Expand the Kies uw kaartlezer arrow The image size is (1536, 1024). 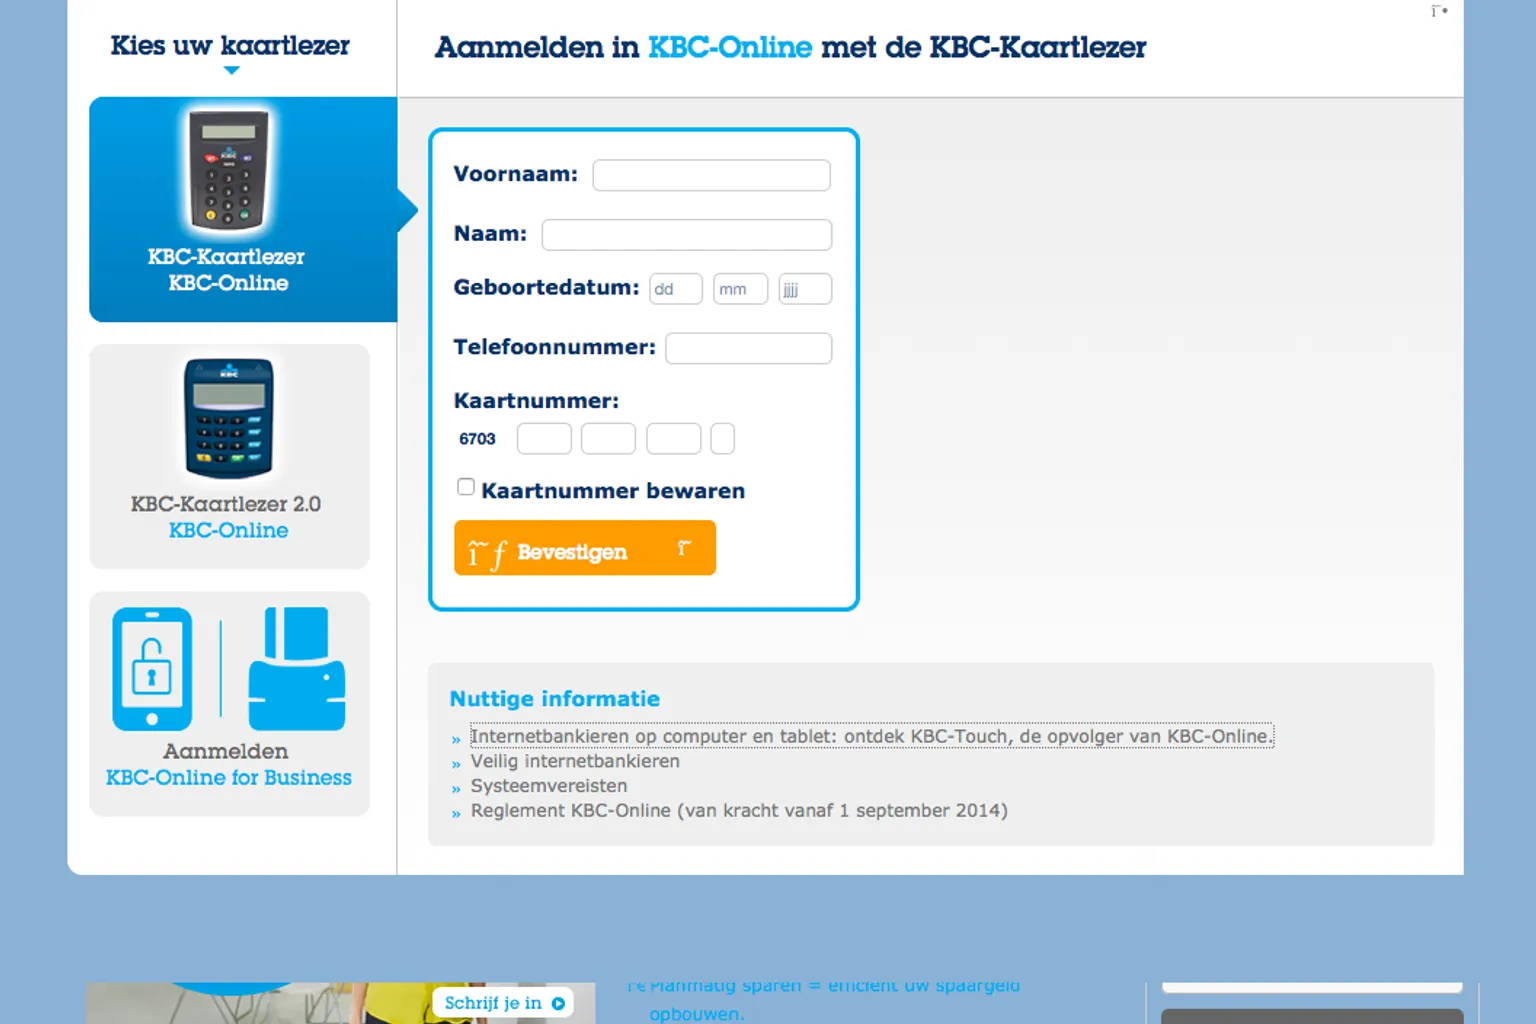pos(231,71)
